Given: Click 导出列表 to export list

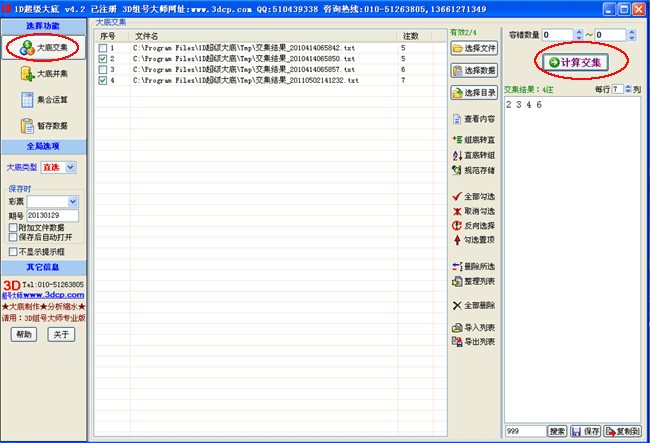Looking at the screenshot, I should coord(474,341).
